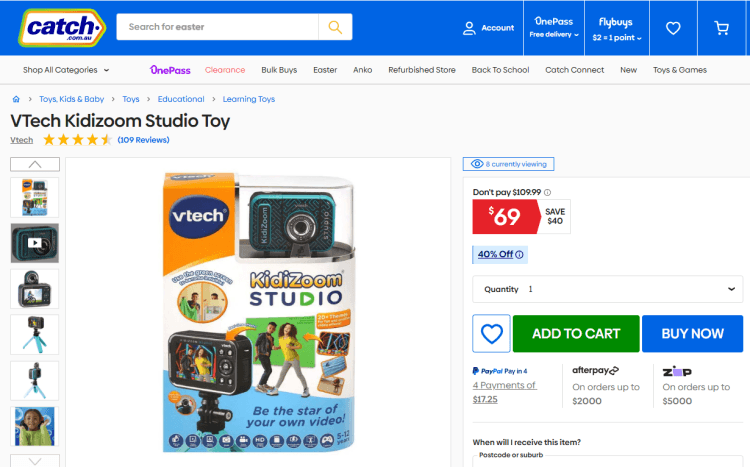Select second camera-on-tripod thumbnail
The width and height of the screenshot is (750, 467).
click(x=34, y=380)
